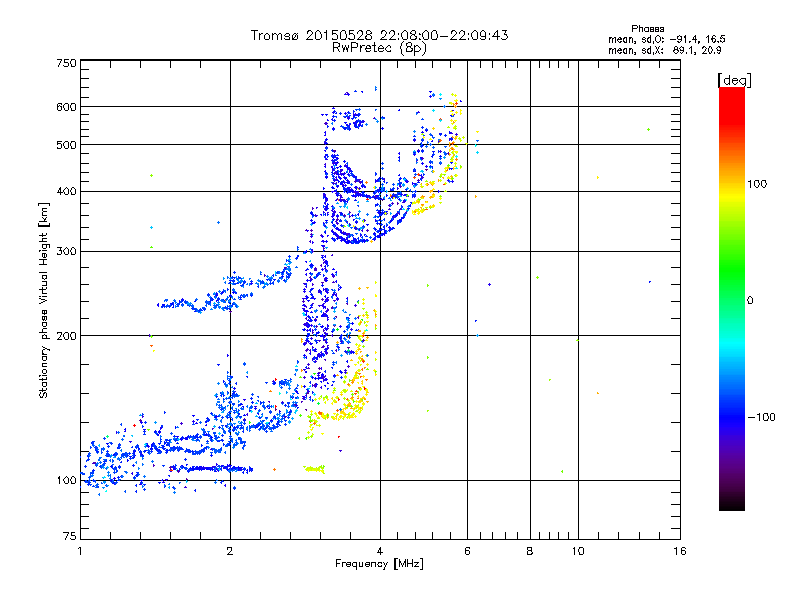Click the y-axis tick label '750'
This screenshot has width=800, height=600.
pos(67,63)
